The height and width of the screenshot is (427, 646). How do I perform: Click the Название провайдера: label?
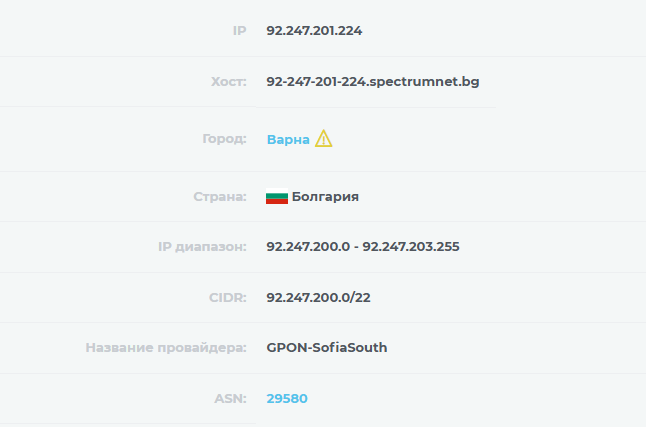click(x=166, y=347)
